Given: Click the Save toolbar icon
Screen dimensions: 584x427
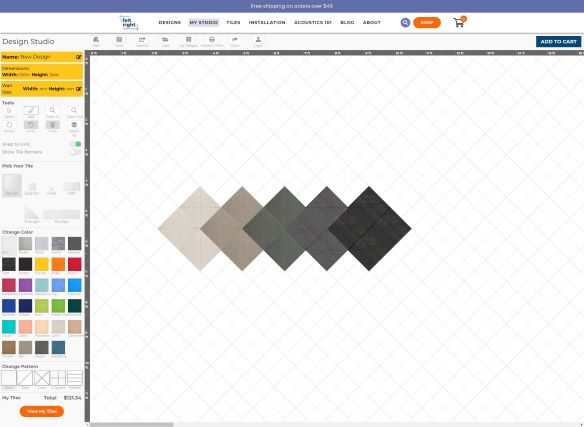Looking at the screenshot, I should click(119, 39).
